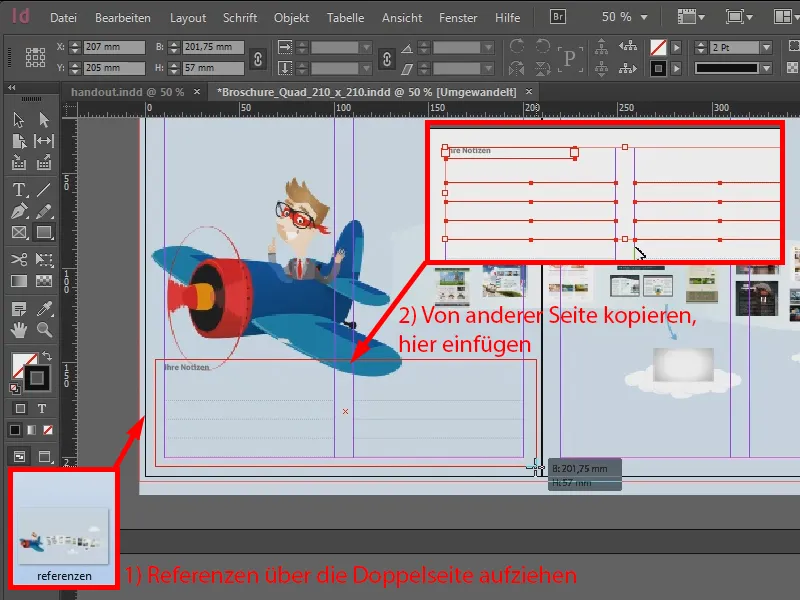Viewport: 800px width, 600px height.
Task: Click the stroke swatch in control panel
Action: point(658,68)
